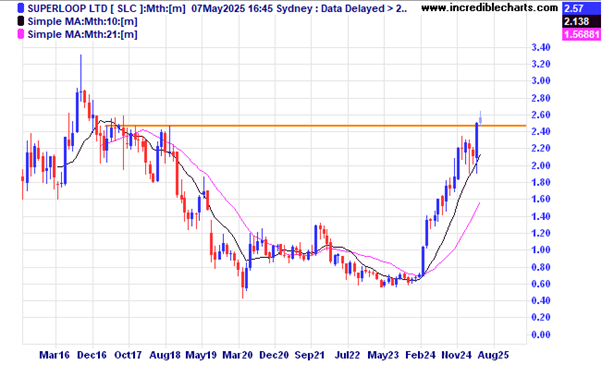Click the Mar20 date axis label
This screenshot has height=365, width=602.
tap(238, 355)
